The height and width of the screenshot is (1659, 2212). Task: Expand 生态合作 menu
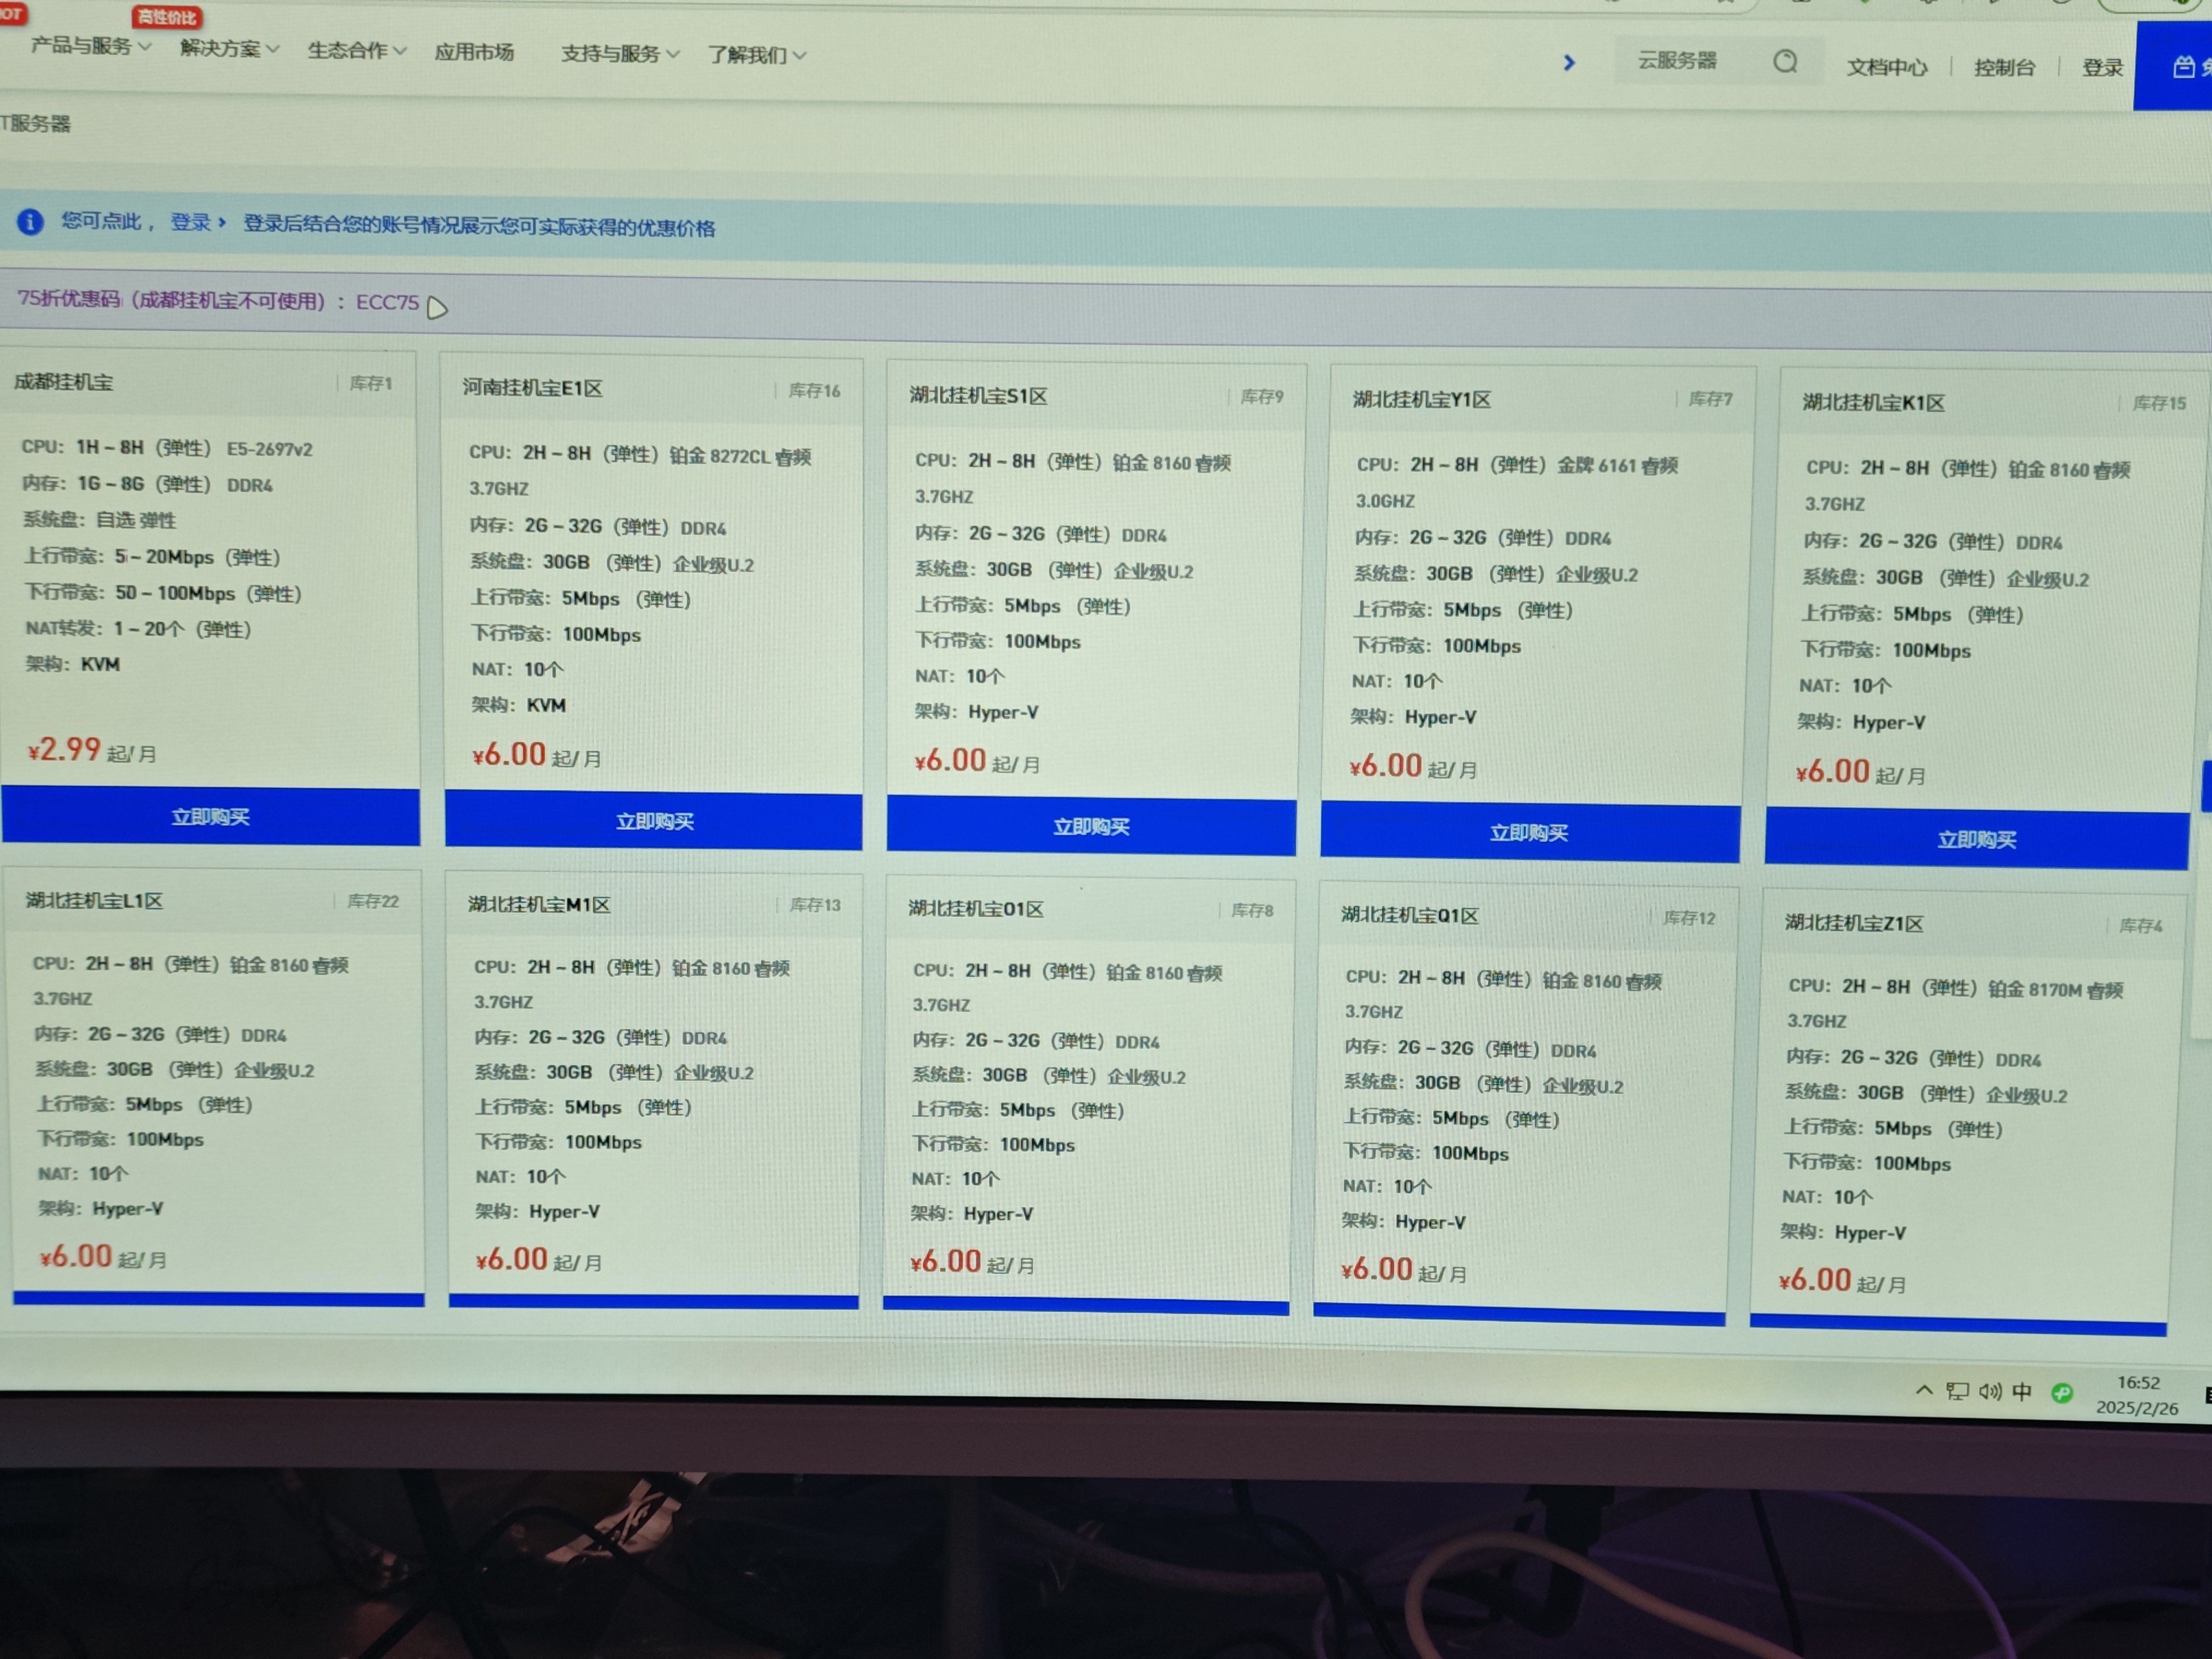point(356,50)
